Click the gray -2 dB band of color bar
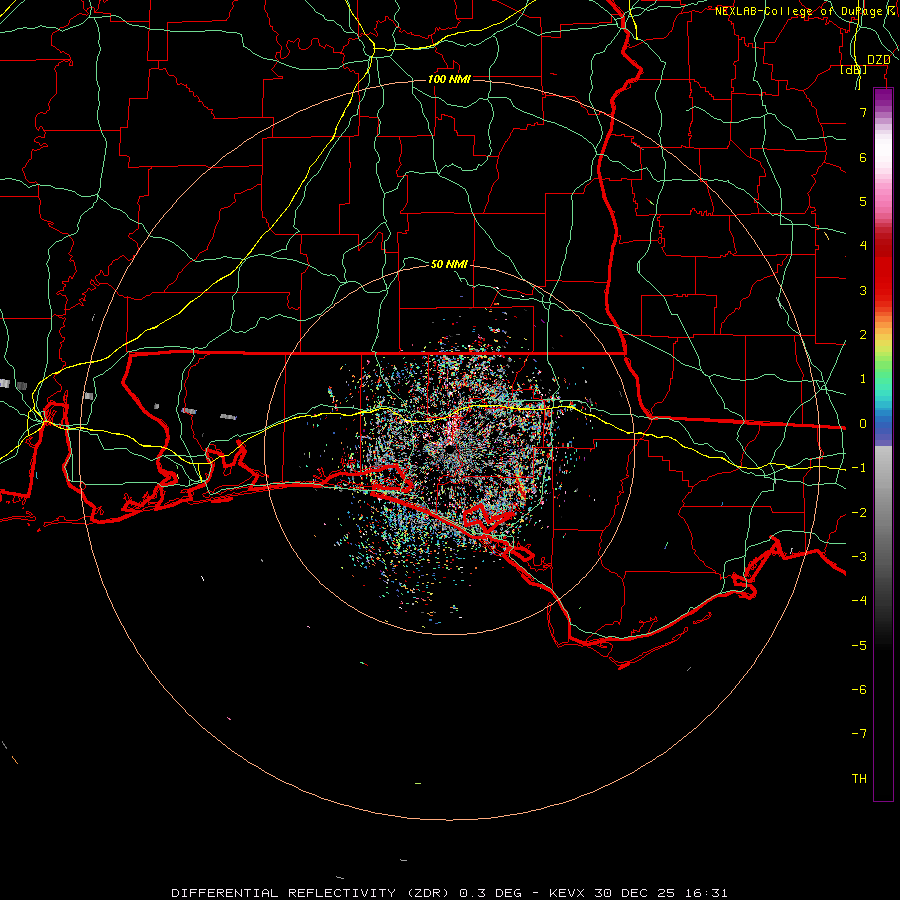900x900 pixels. point(883,513)
